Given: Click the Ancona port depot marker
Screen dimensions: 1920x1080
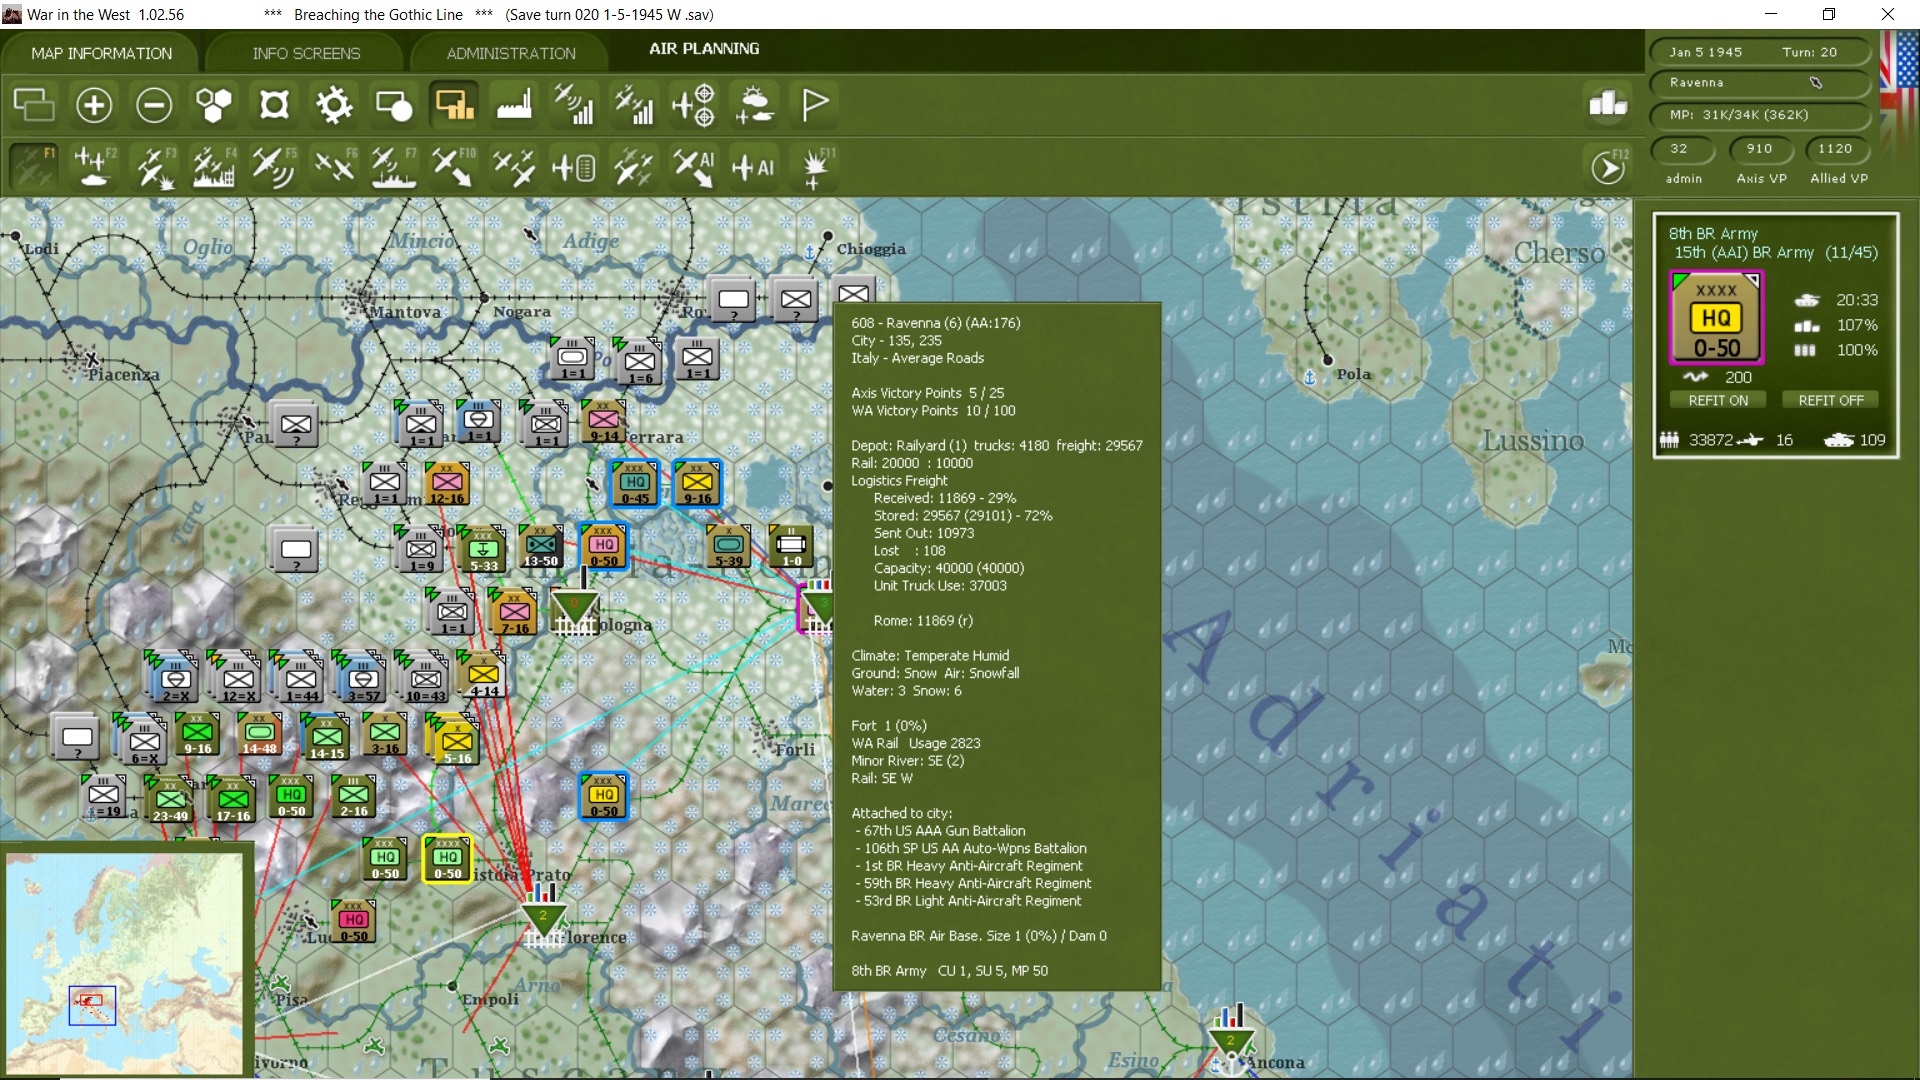Looking at the screenshot, I should (x=1231, y=1040).
